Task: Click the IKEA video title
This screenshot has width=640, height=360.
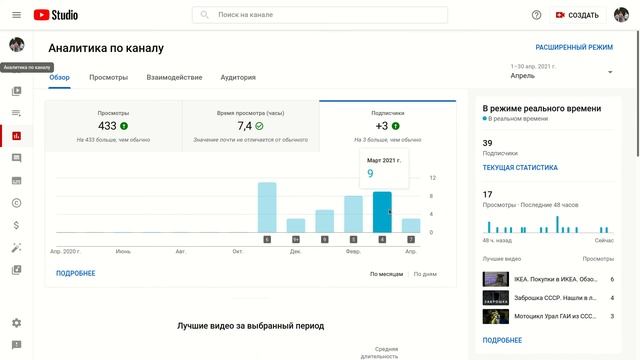Action: [556, 279]
